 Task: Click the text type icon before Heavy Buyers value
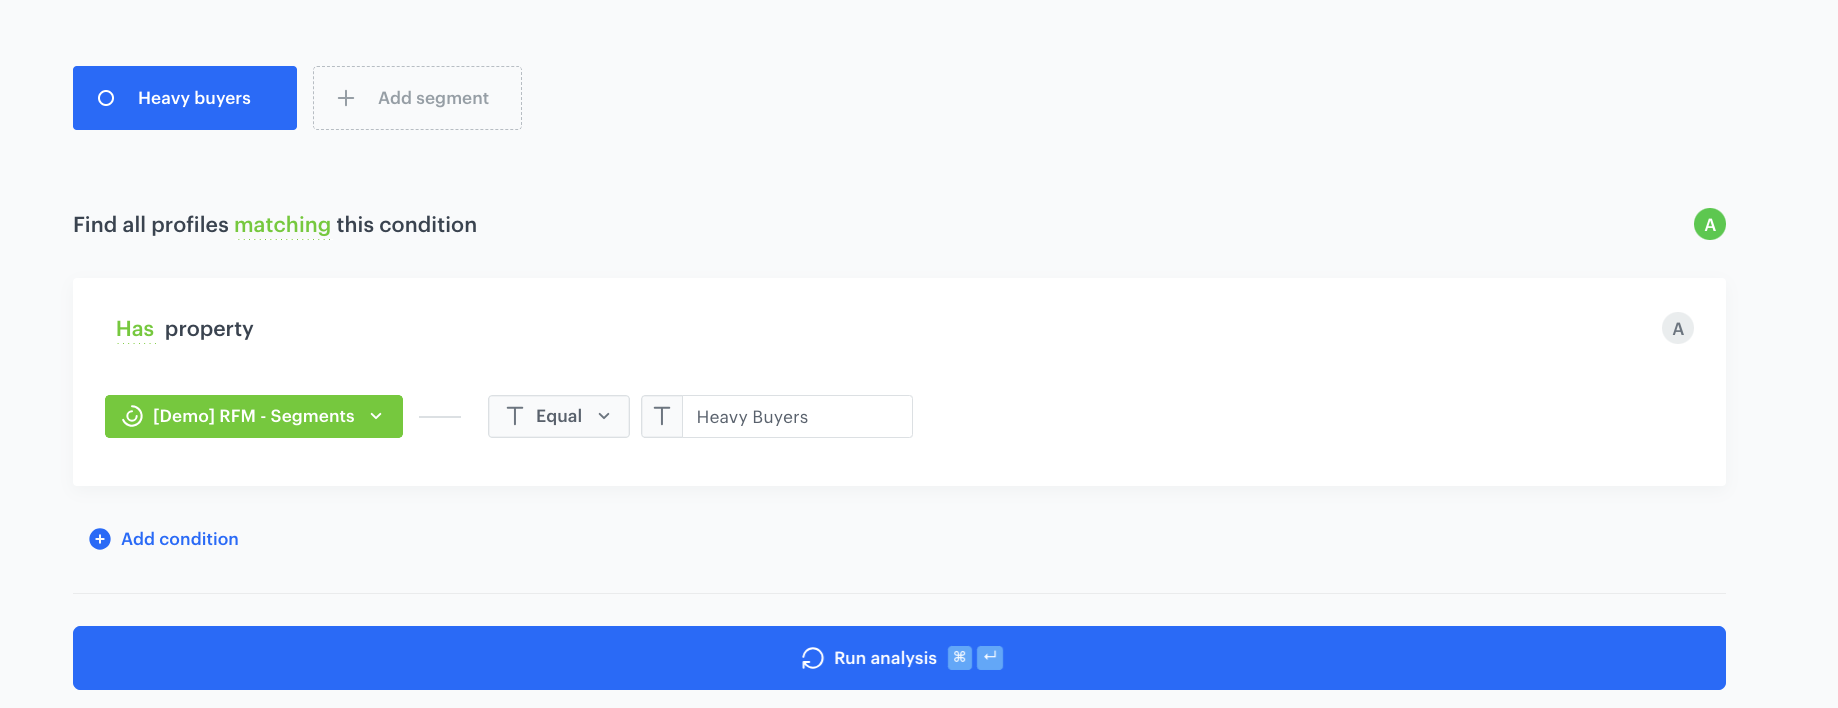662,416
